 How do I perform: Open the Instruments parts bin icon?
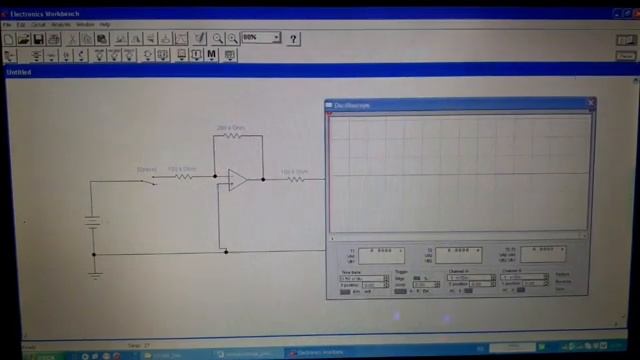click(229, 55)
